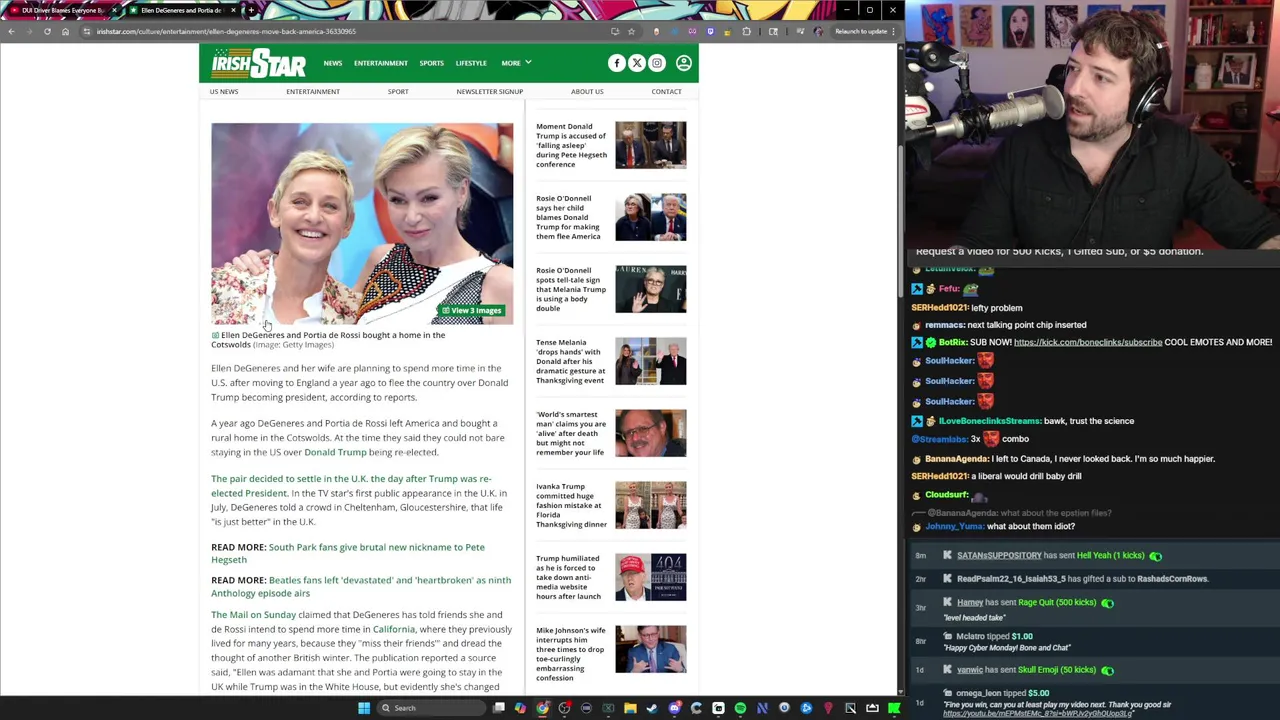Open Chrome from the taskbar
Viewport: 1280px width, 720px height.
(x=542, y=708)
